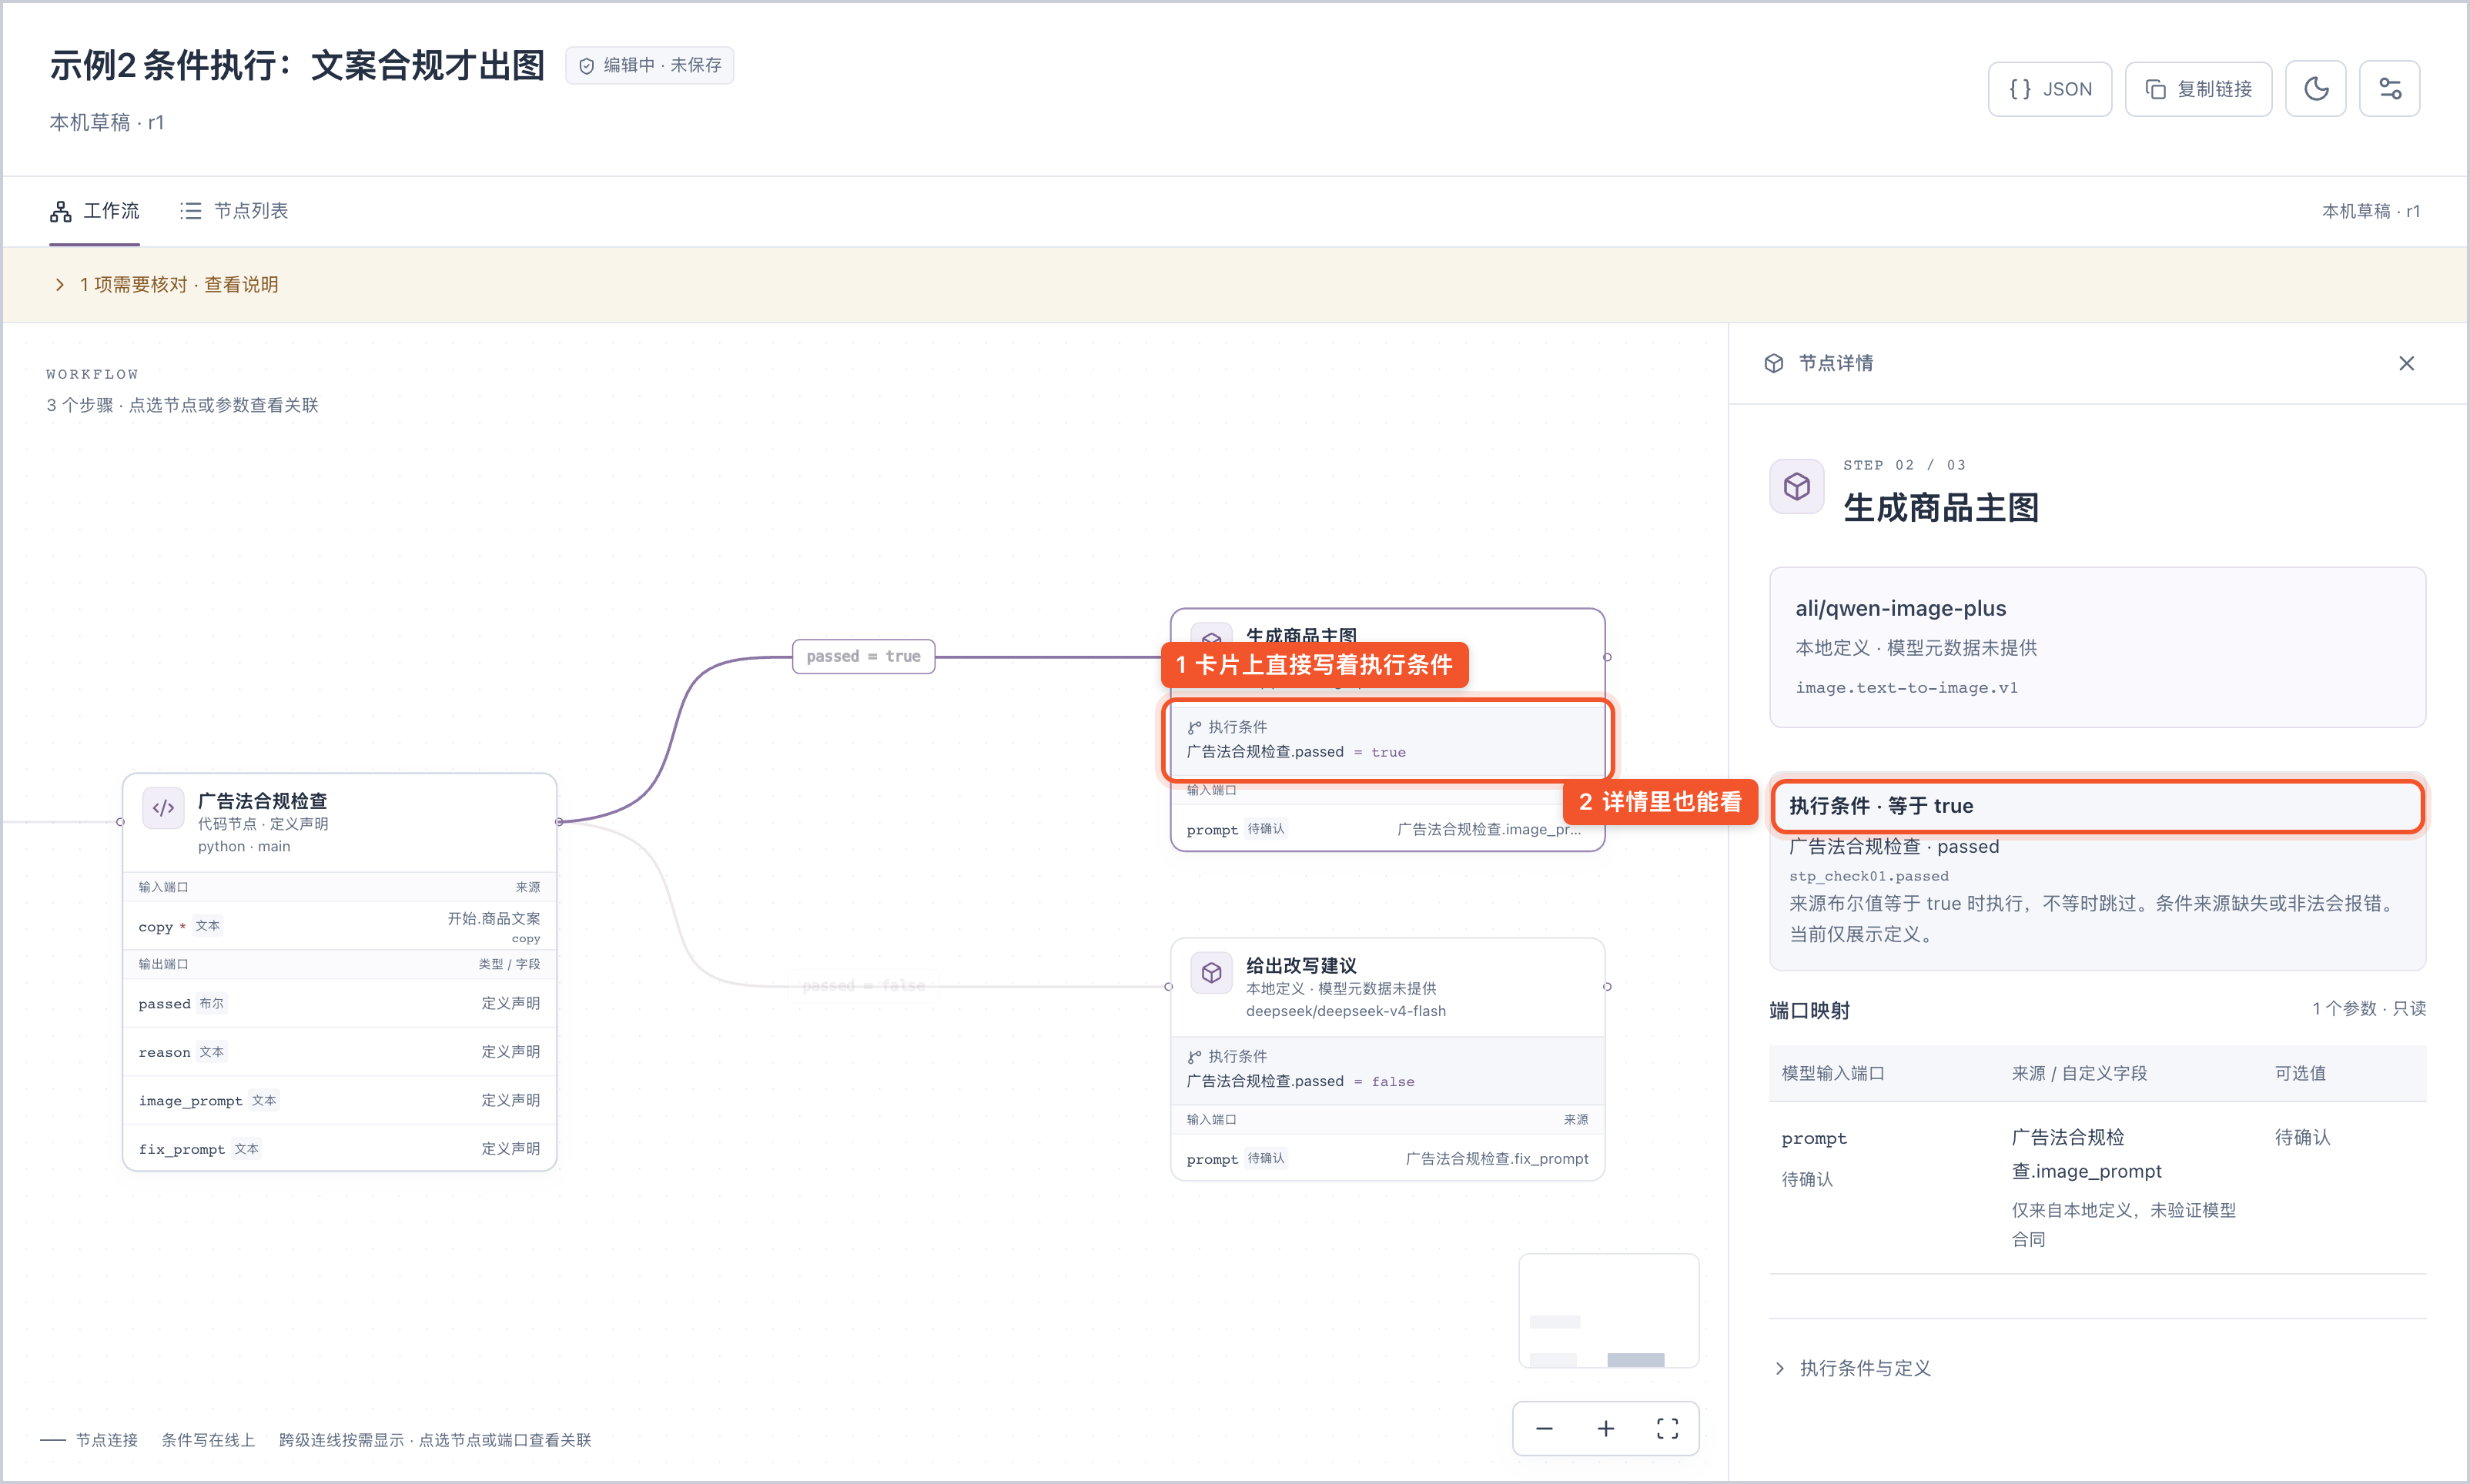Click the workflow tree icon on 工作流 tab

tap(61, 211)
